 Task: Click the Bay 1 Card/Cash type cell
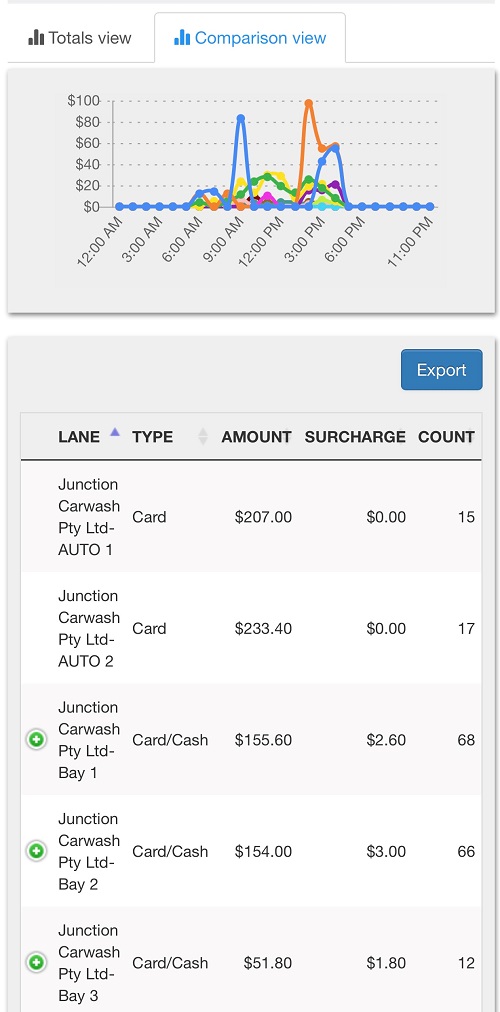click(170, 740)
